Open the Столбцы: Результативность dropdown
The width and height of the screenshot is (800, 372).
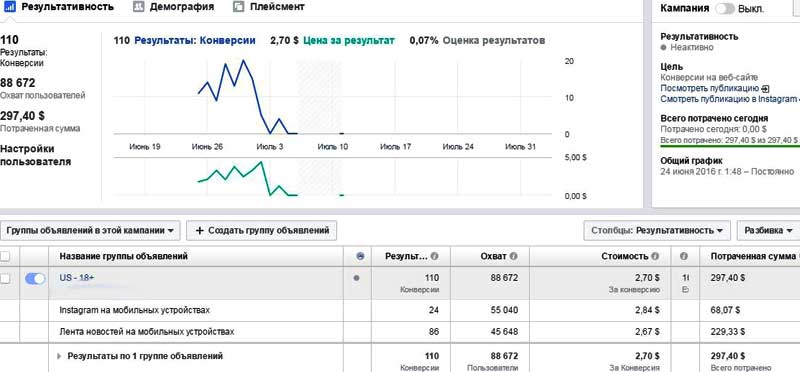coord(657,231)
